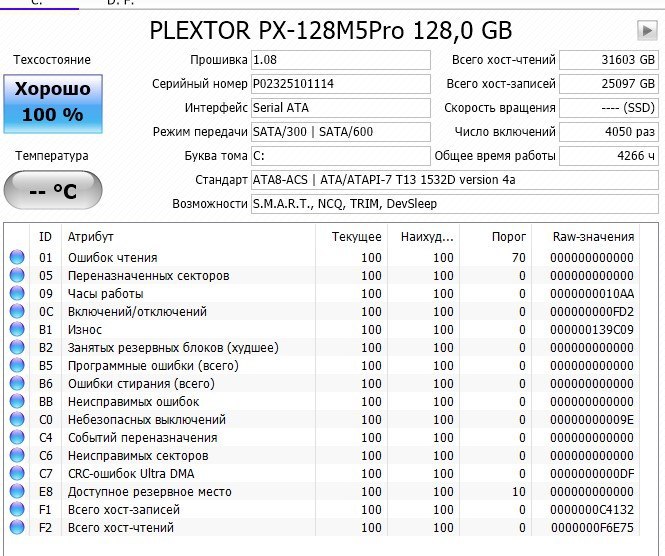This screenshot has height=556, width=665.
Task: Click the Интерфейс field showing Serial ATA
Action: (x=341, y=108)
